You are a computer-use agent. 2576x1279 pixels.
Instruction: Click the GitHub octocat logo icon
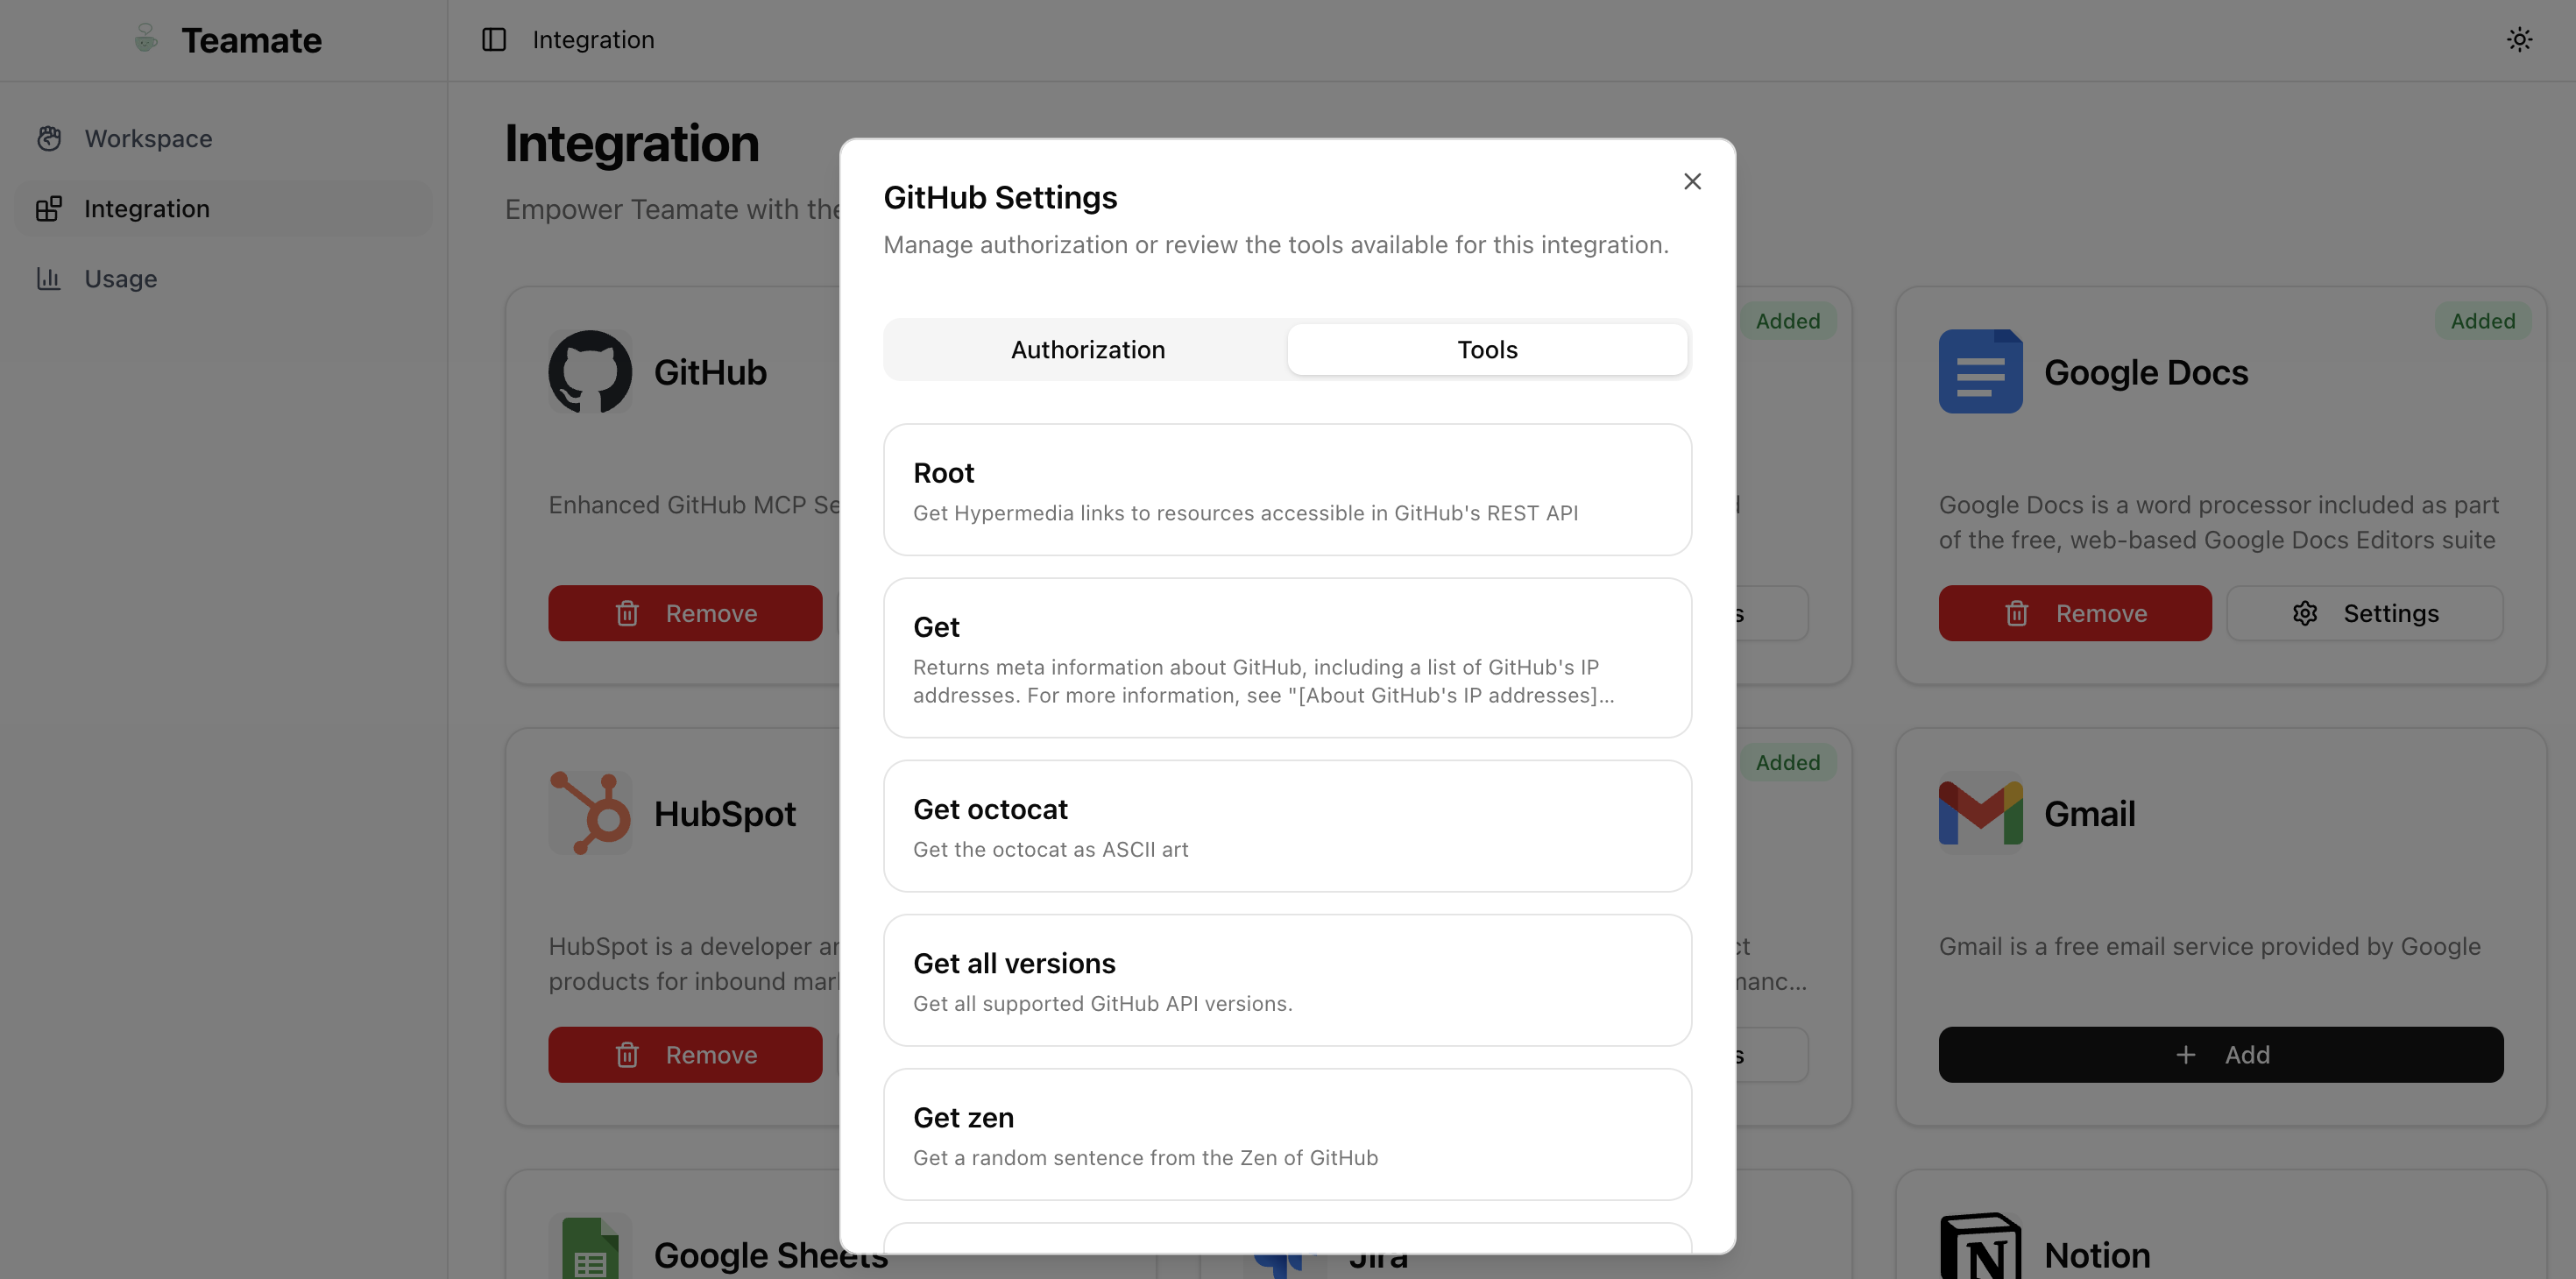tap(591, 371)
